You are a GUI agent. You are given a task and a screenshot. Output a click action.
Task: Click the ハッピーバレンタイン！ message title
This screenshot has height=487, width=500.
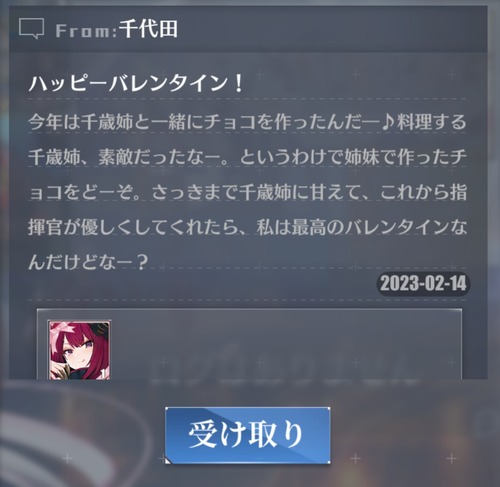pyautogui.click(x=136, y=83)
